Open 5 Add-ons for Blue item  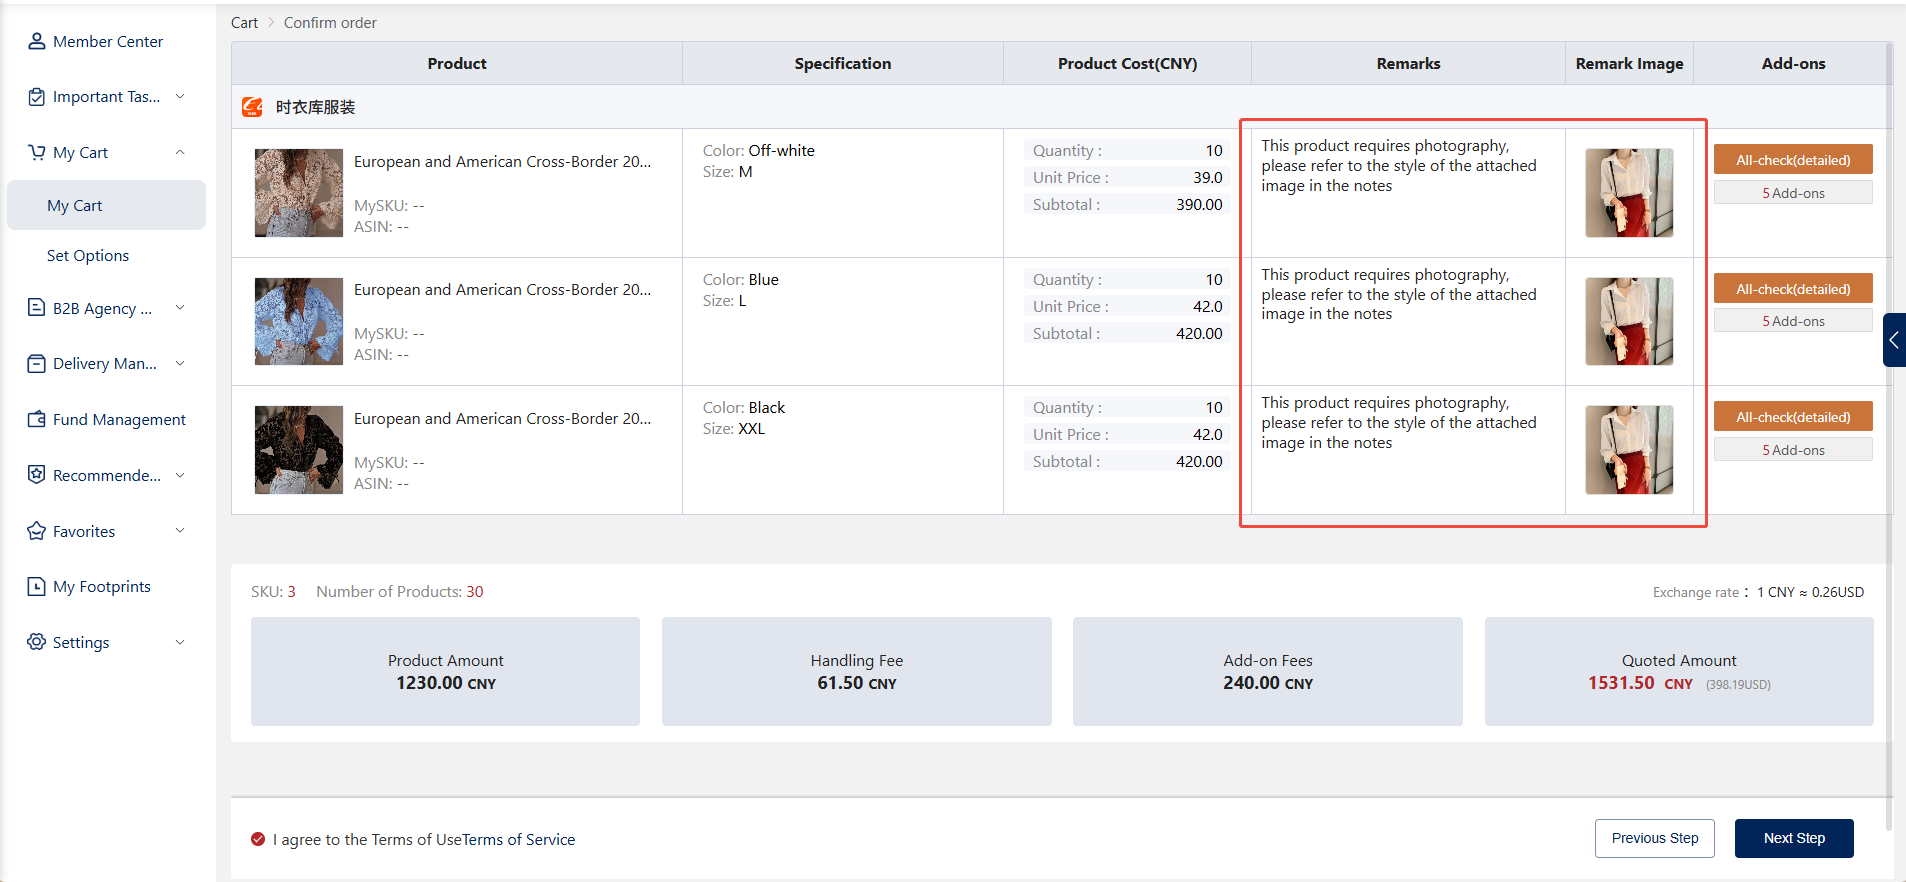pos(1793,321)
